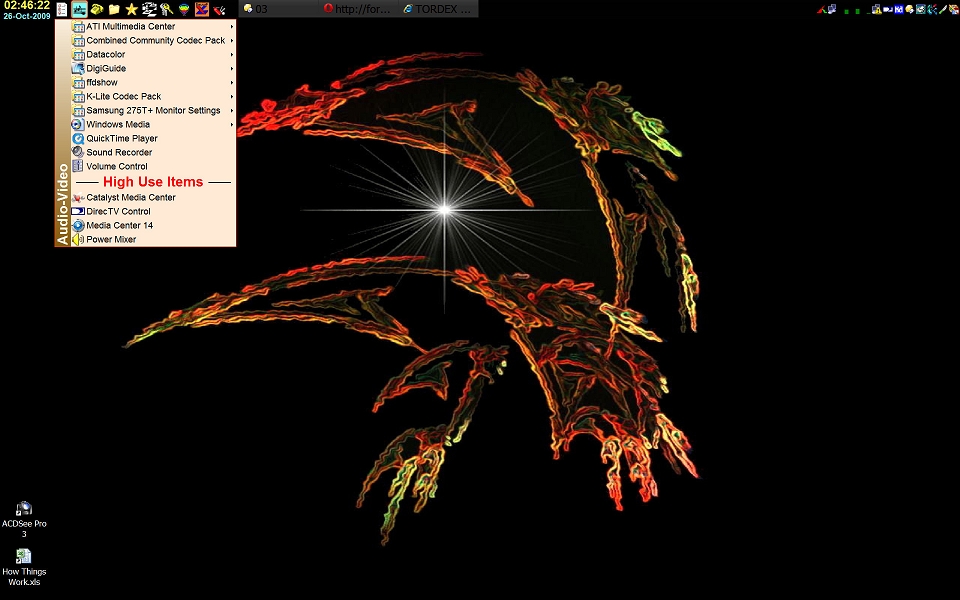
Task: Open Power Mixer menu entry
Action: [x=110, y=240]
